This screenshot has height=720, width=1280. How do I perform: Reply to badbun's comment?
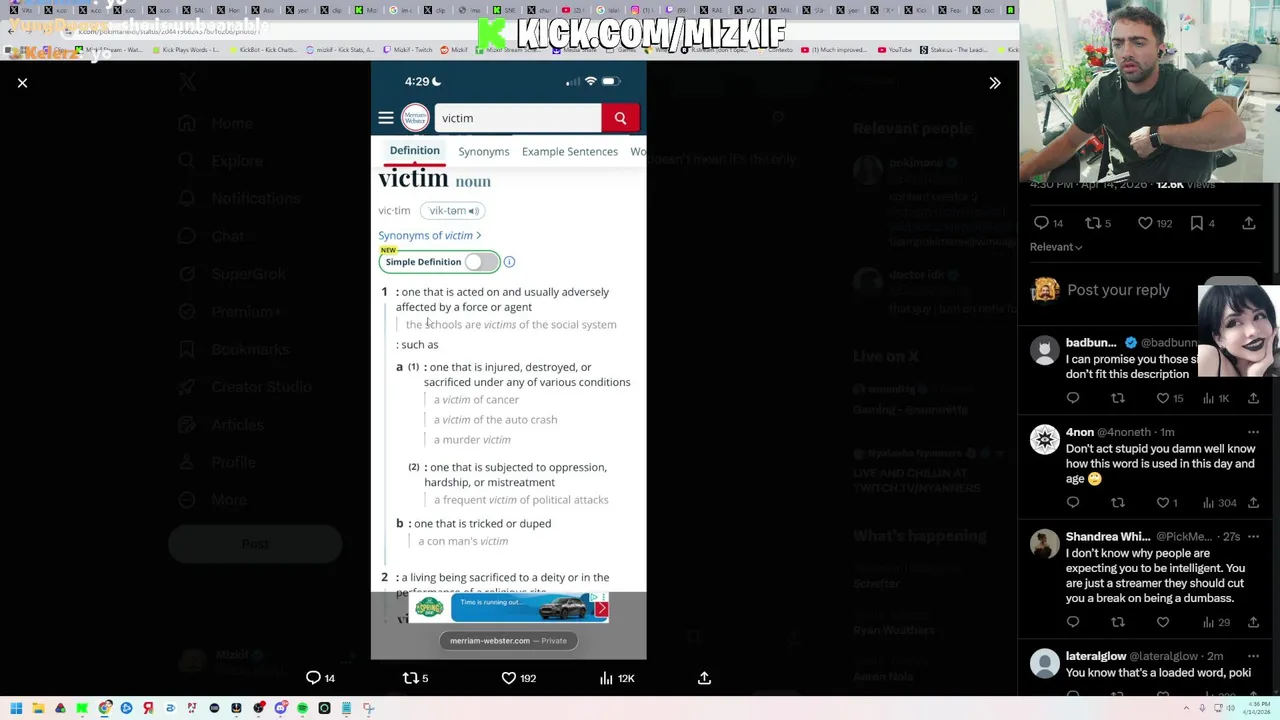[x=1073, y=398]
